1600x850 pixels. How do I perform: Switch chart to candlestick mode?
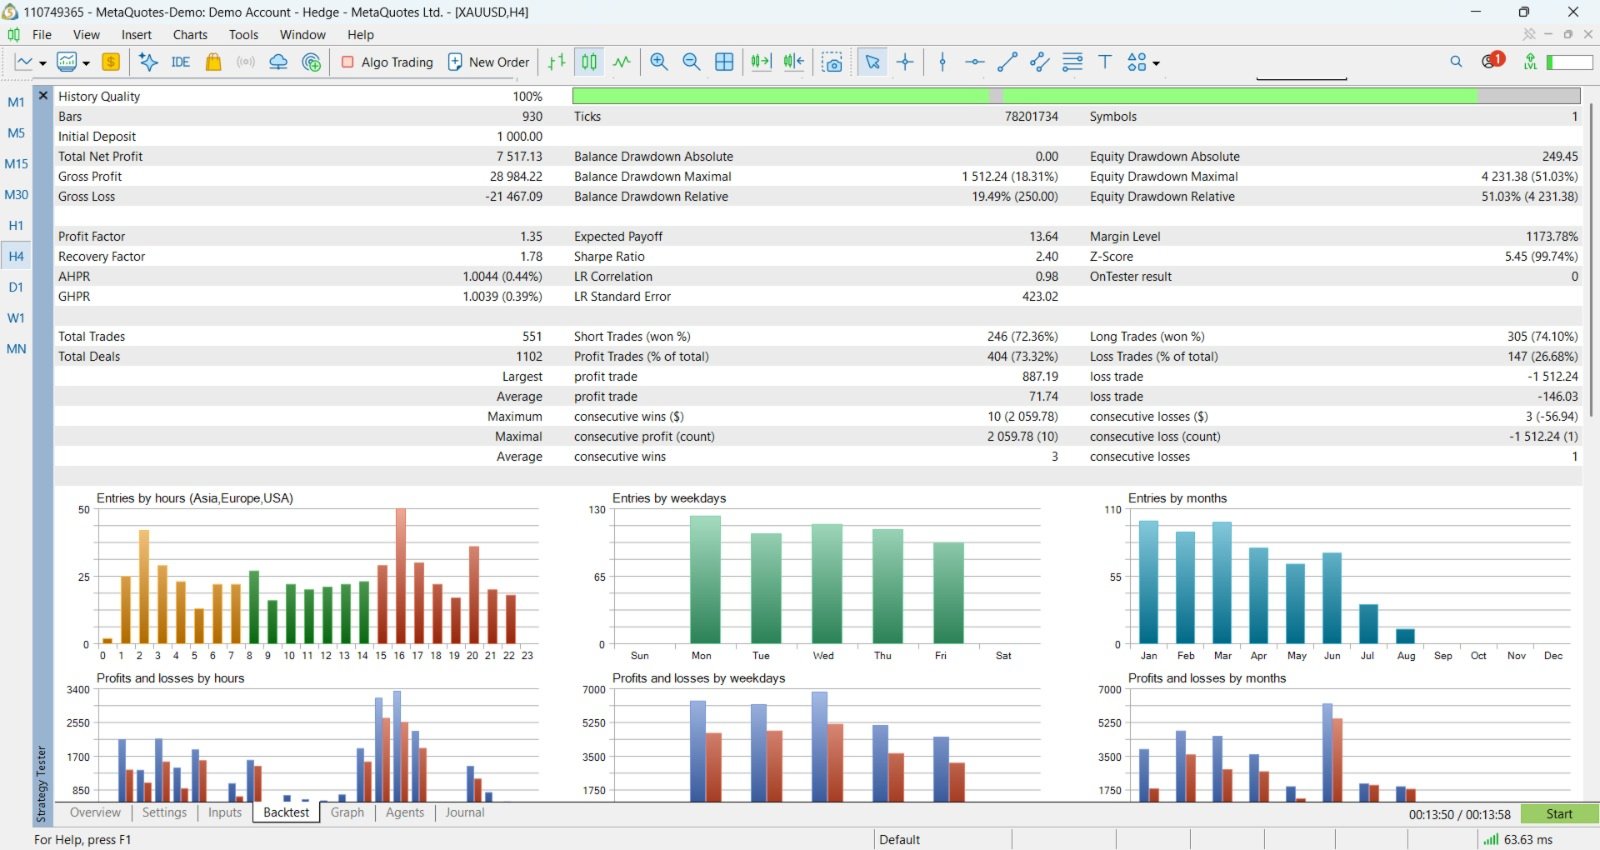pyautogui.click(x=589, y=62)
